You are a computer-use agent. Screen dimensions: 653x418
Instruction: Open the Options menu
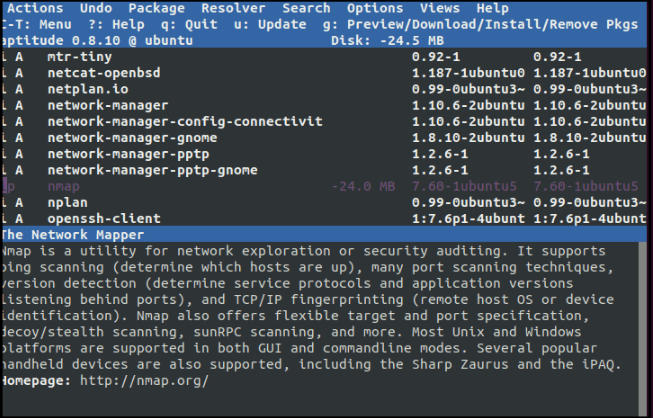click(x=374, y=8)
